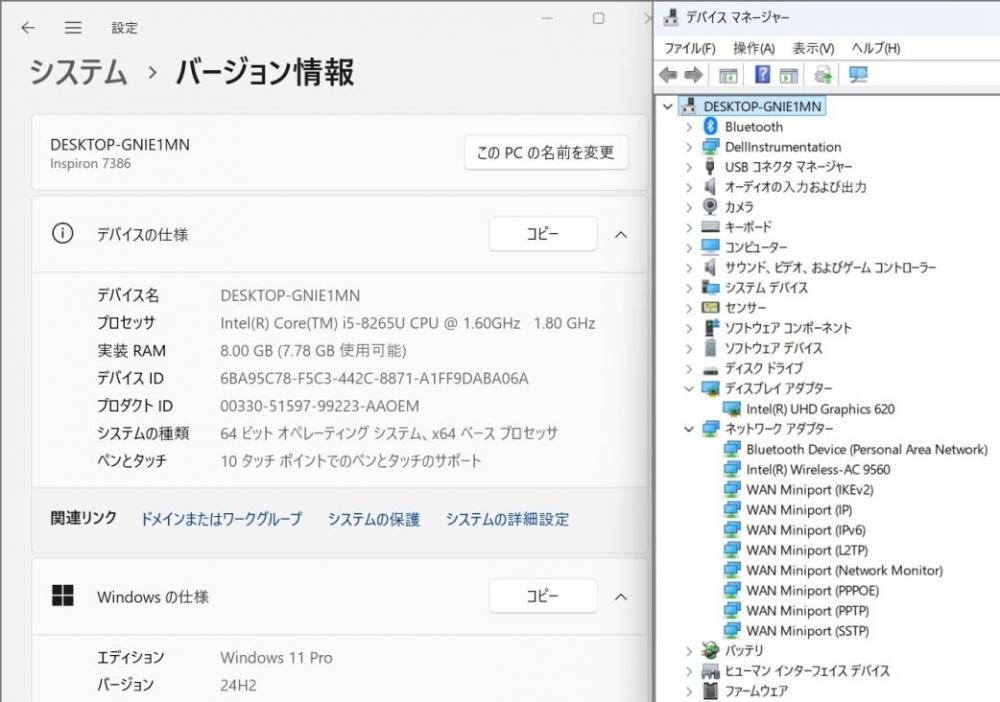
Task: Select WAN Miniport (Network Monitor) entry
Action: 844,571
